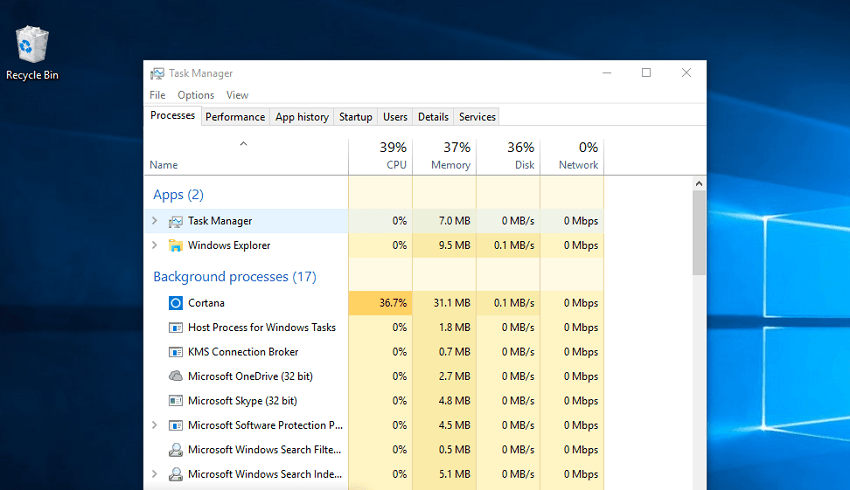The width and height of the screenshot is (850, 490).
Task: Click Search Indexer's 5.1 MB memory value
Action: pos(454,474)
